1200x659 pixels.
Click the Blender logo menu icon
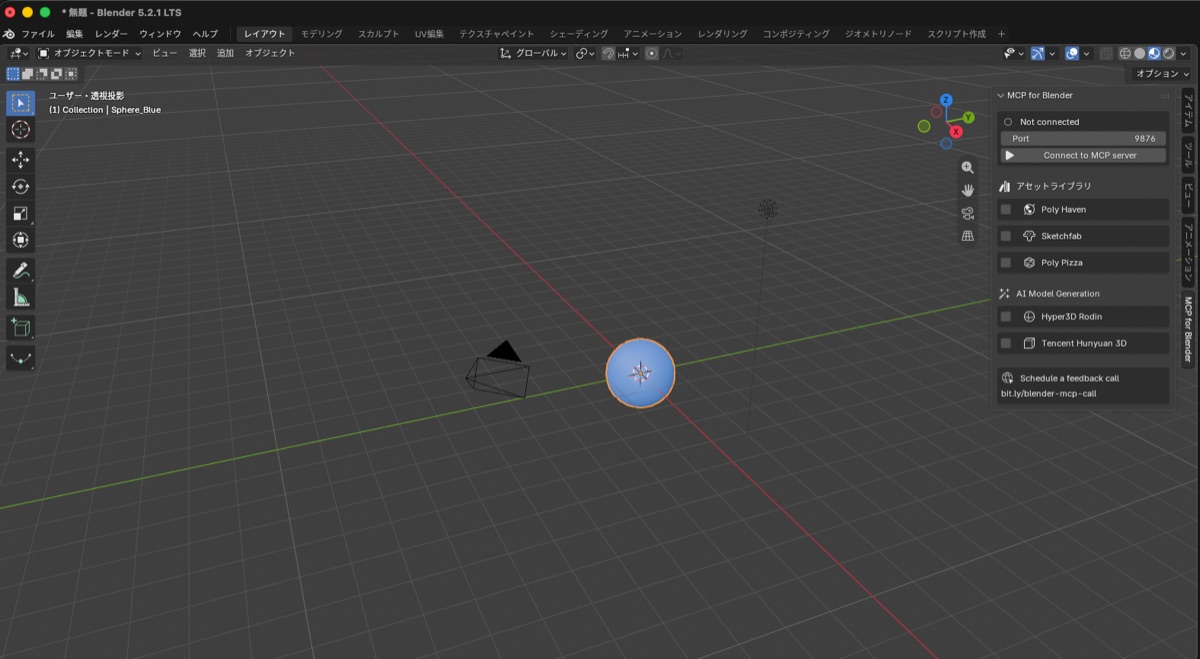pos(9,33)
